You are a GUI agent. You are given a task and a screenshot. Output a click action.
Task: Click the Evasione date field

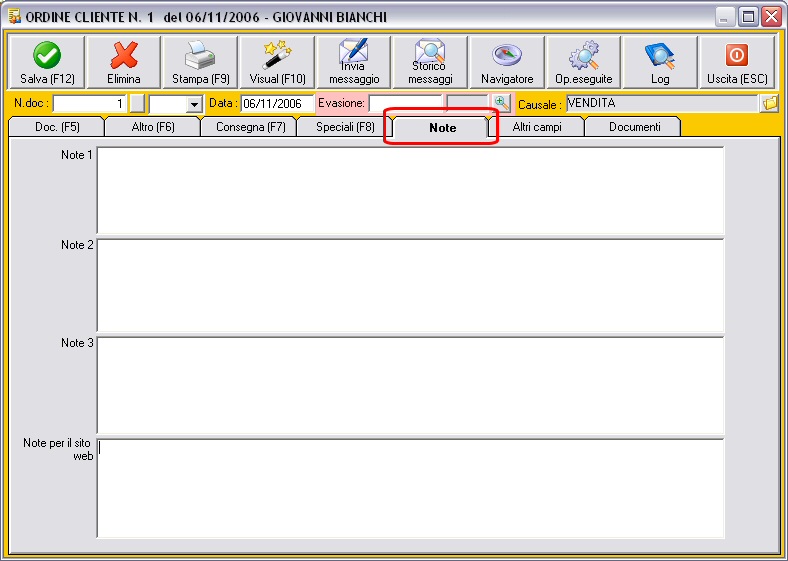pyautogui.click(x=405, y=104)
